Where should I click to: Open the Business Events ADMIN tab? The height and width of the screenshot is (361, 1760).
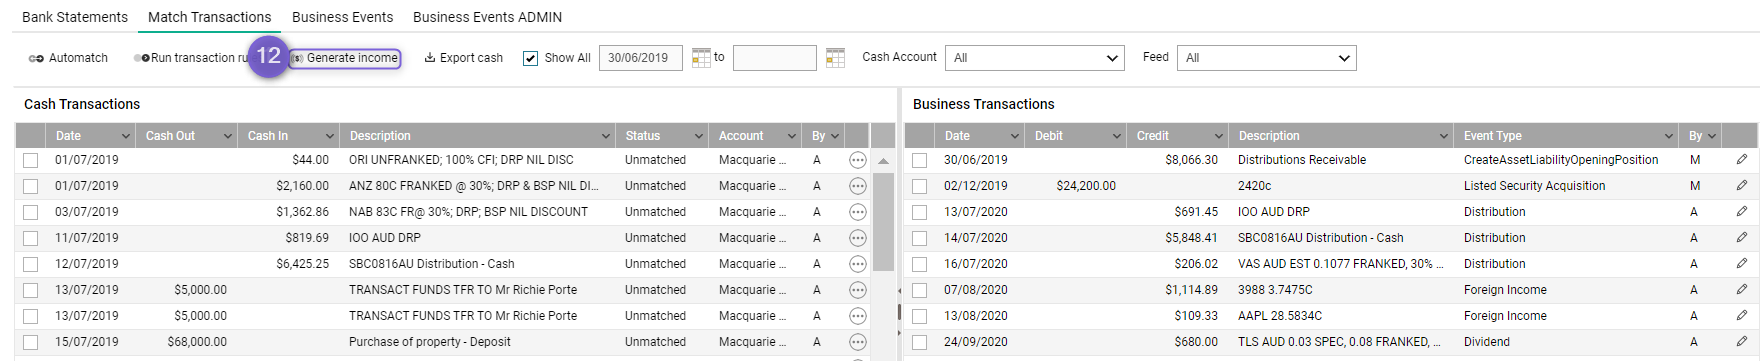coord(487,17)
